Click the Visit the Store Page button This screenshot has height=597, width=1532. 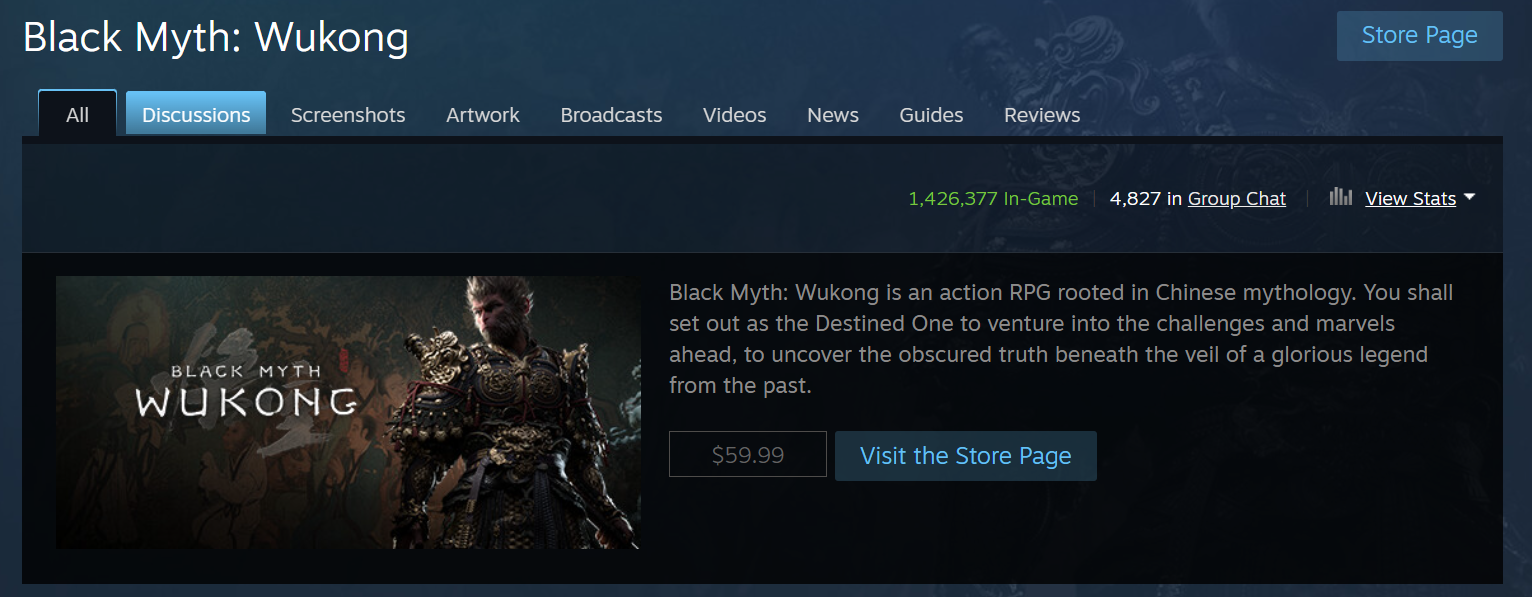(966, 456)
